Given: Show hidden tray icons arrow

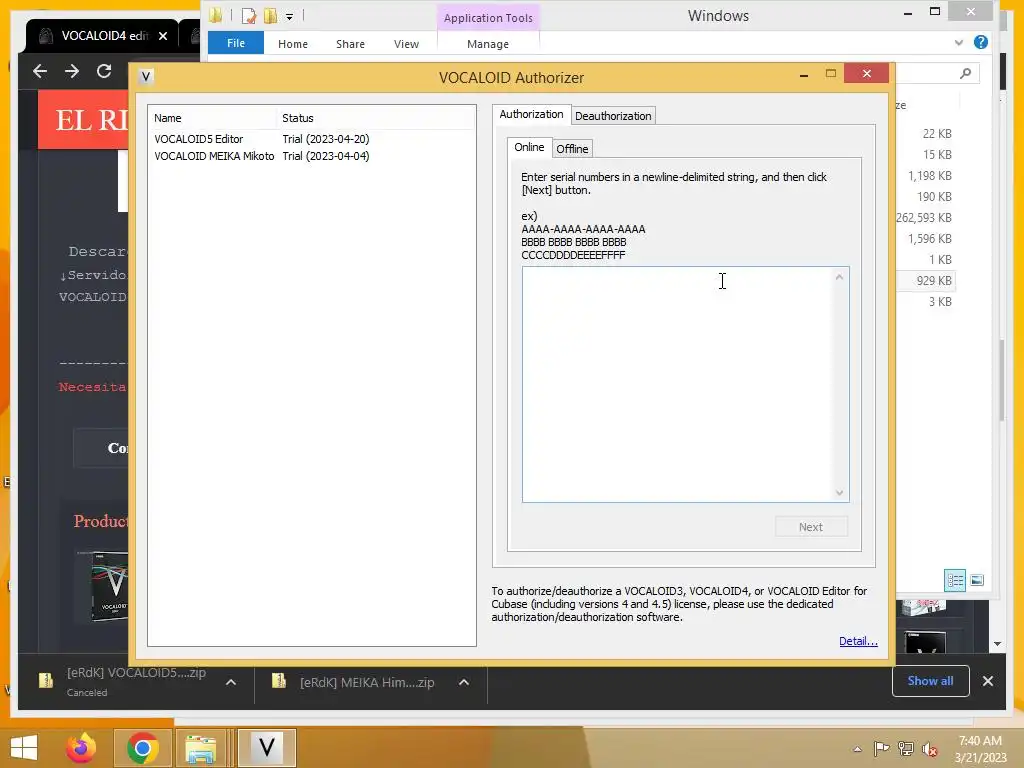Looking at the screenshot, I should [857, 749].
